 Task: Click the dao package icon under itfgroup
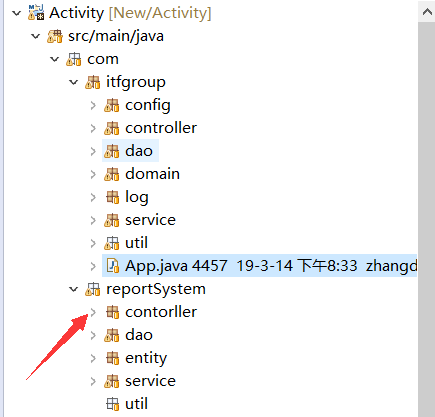[112, 151]
